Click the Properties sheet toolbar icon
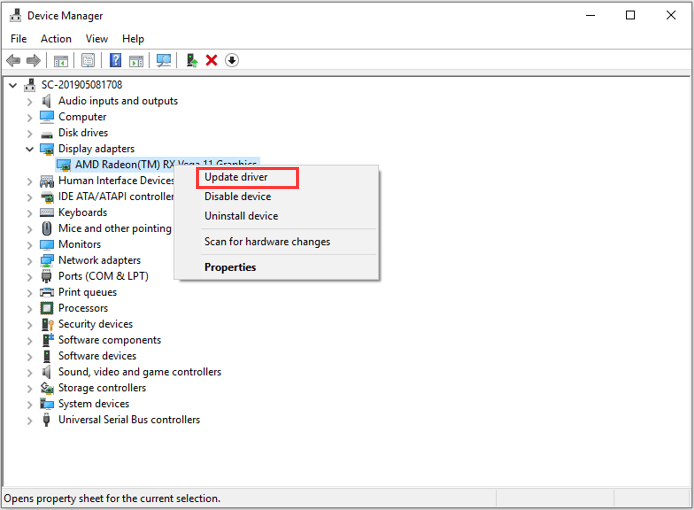694x510 pixels. pyautogui.click(x=88, y=60)
